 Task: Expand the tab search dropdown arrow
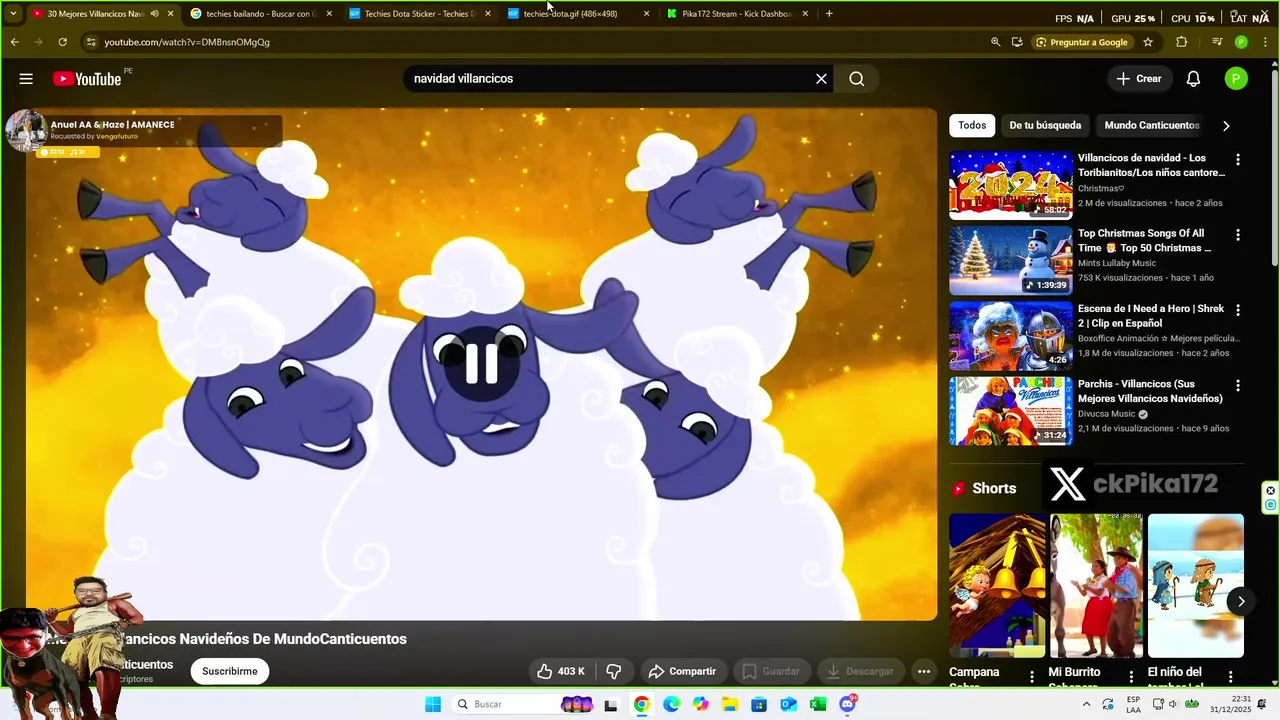pyautogui.click(x=13, y=14)
